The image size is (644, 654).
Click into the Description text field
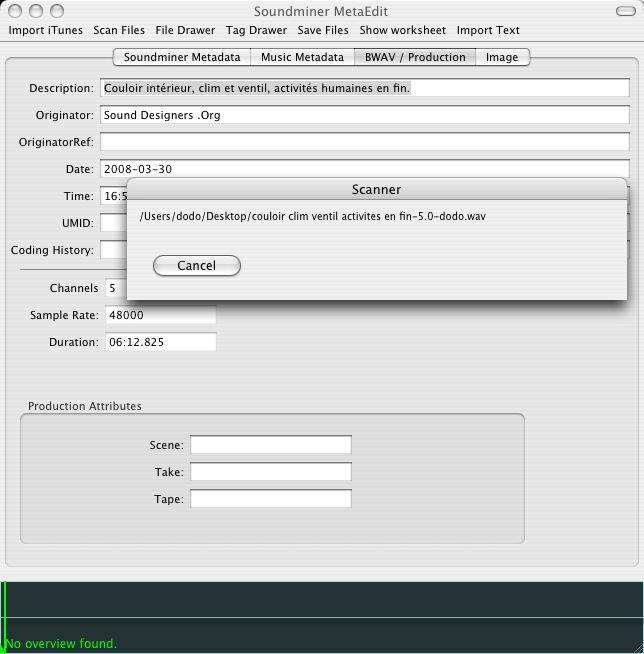(x=364, y=89)
